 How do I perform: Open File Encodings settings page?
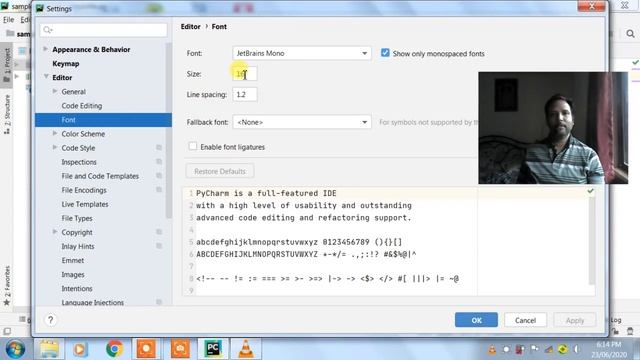point(84,190)
